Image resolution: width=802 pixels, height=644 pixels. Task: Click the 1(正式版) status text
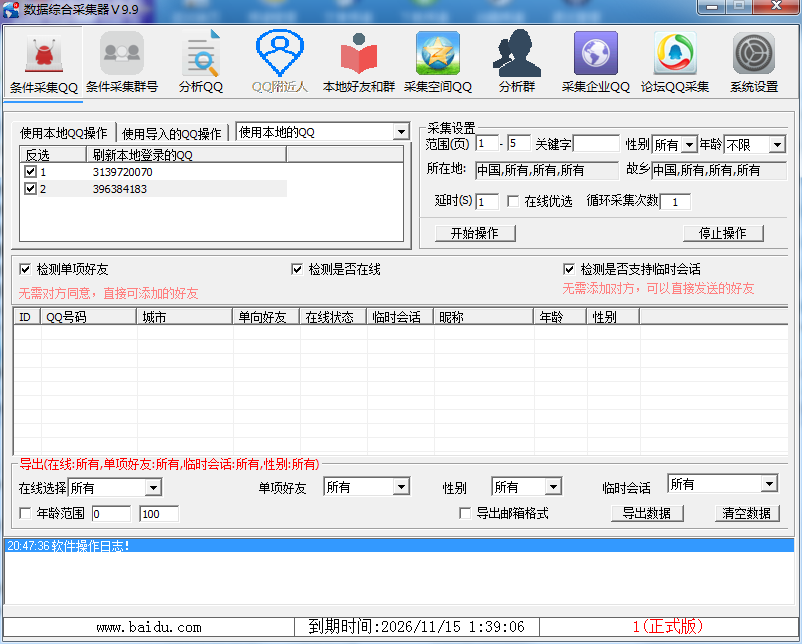pos(667,626)
